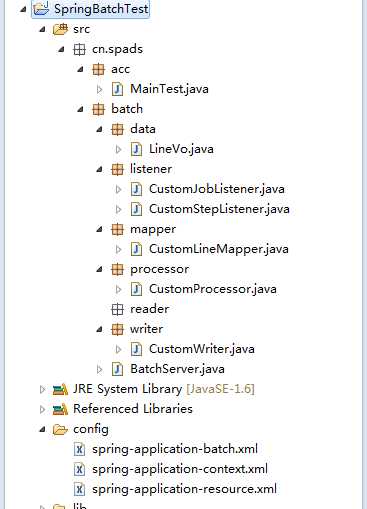
Task: Collapse the config folder node
Action: [42, 430]
